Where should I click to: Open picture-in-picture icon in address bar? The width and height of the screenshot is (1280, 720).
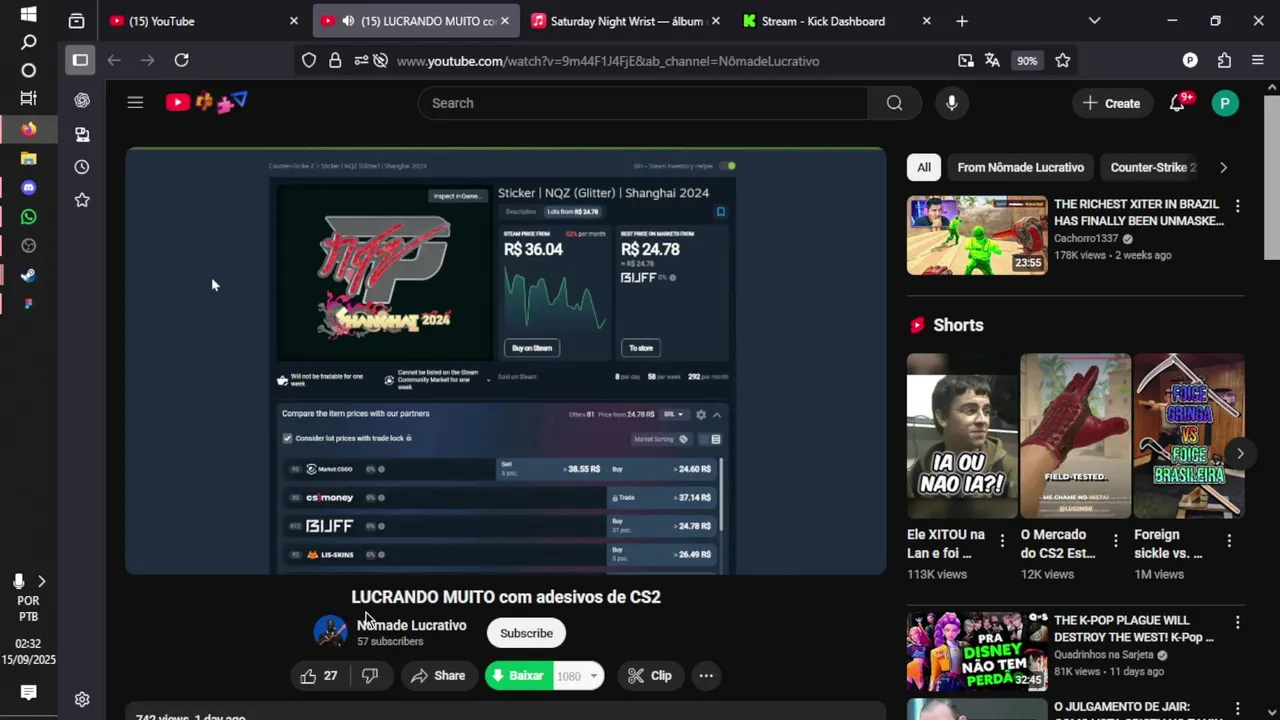965,61
